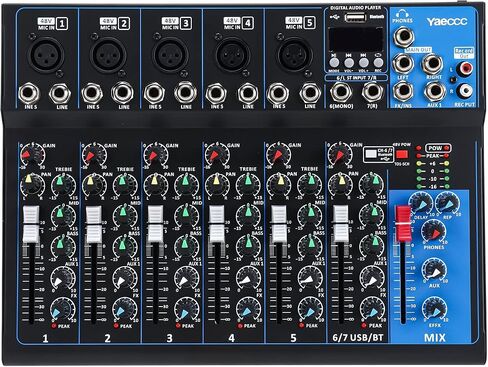
Task: Adjust channel 1 AUX 1 knob
Action: 63,278
